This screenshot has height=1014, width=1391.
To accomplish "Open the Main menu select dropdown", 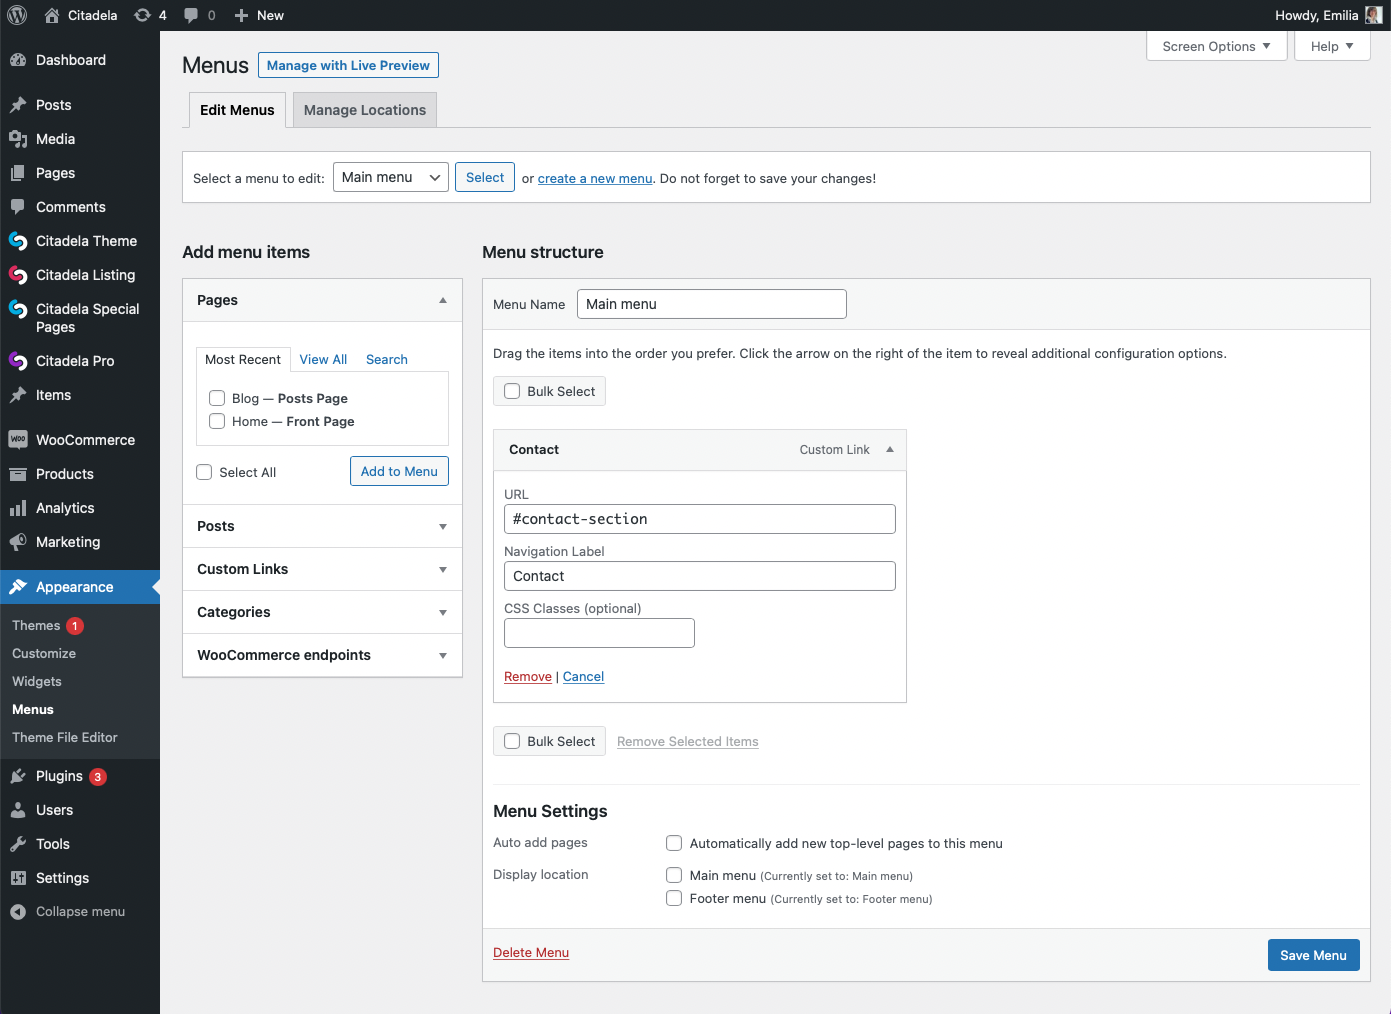I will (x=390, y=177).
